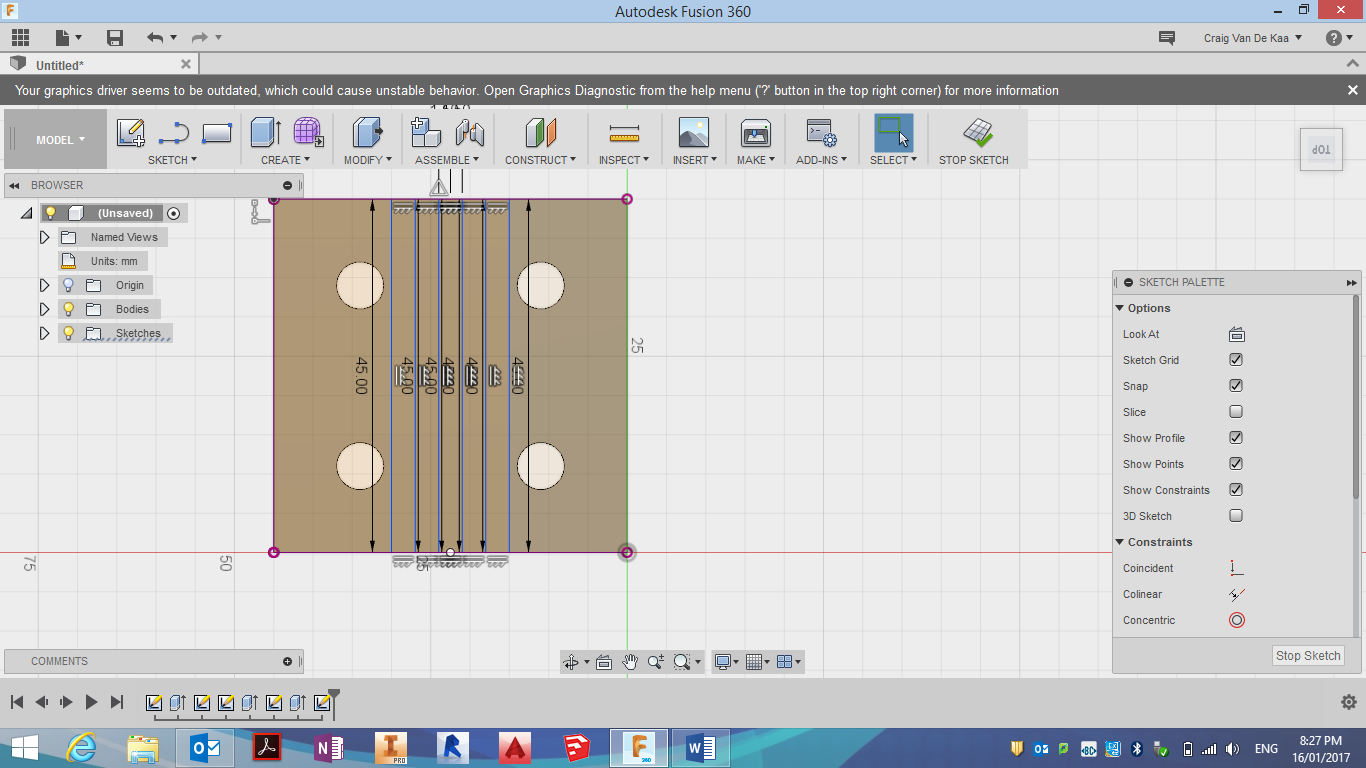1366x768 pixels.
Task: Toggle Sketches folder visibility lightbulb
Action: [x=69, y=333]
